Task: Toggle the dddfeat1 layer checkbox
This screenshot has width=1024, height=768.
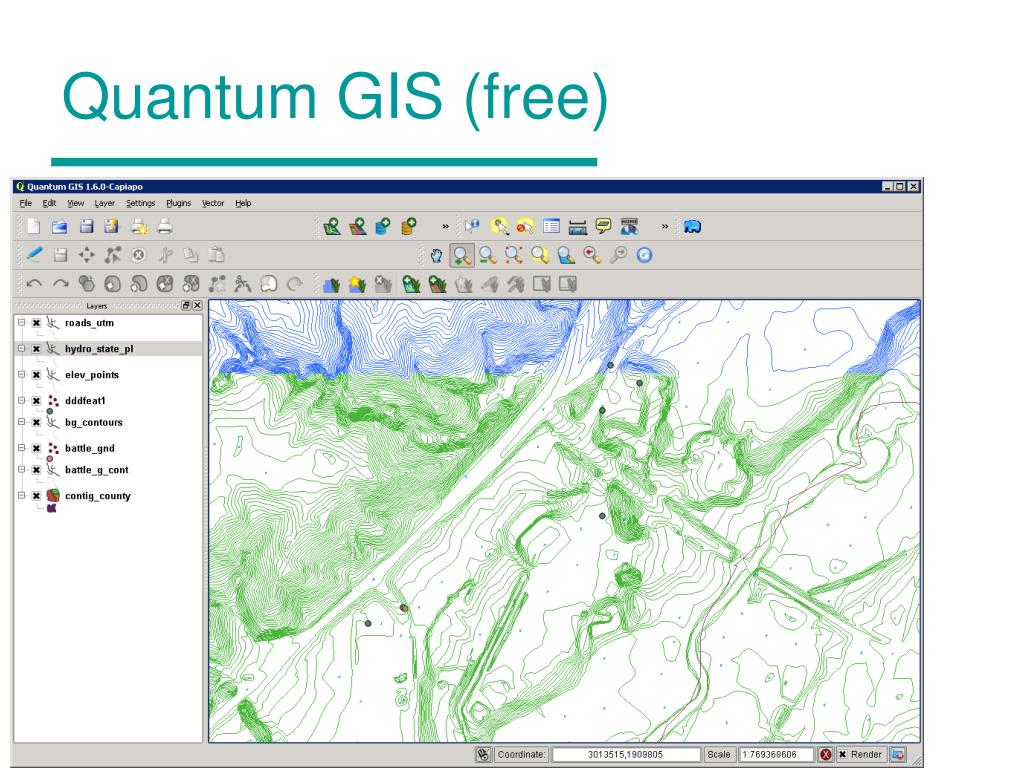Action: pos(37,401)
